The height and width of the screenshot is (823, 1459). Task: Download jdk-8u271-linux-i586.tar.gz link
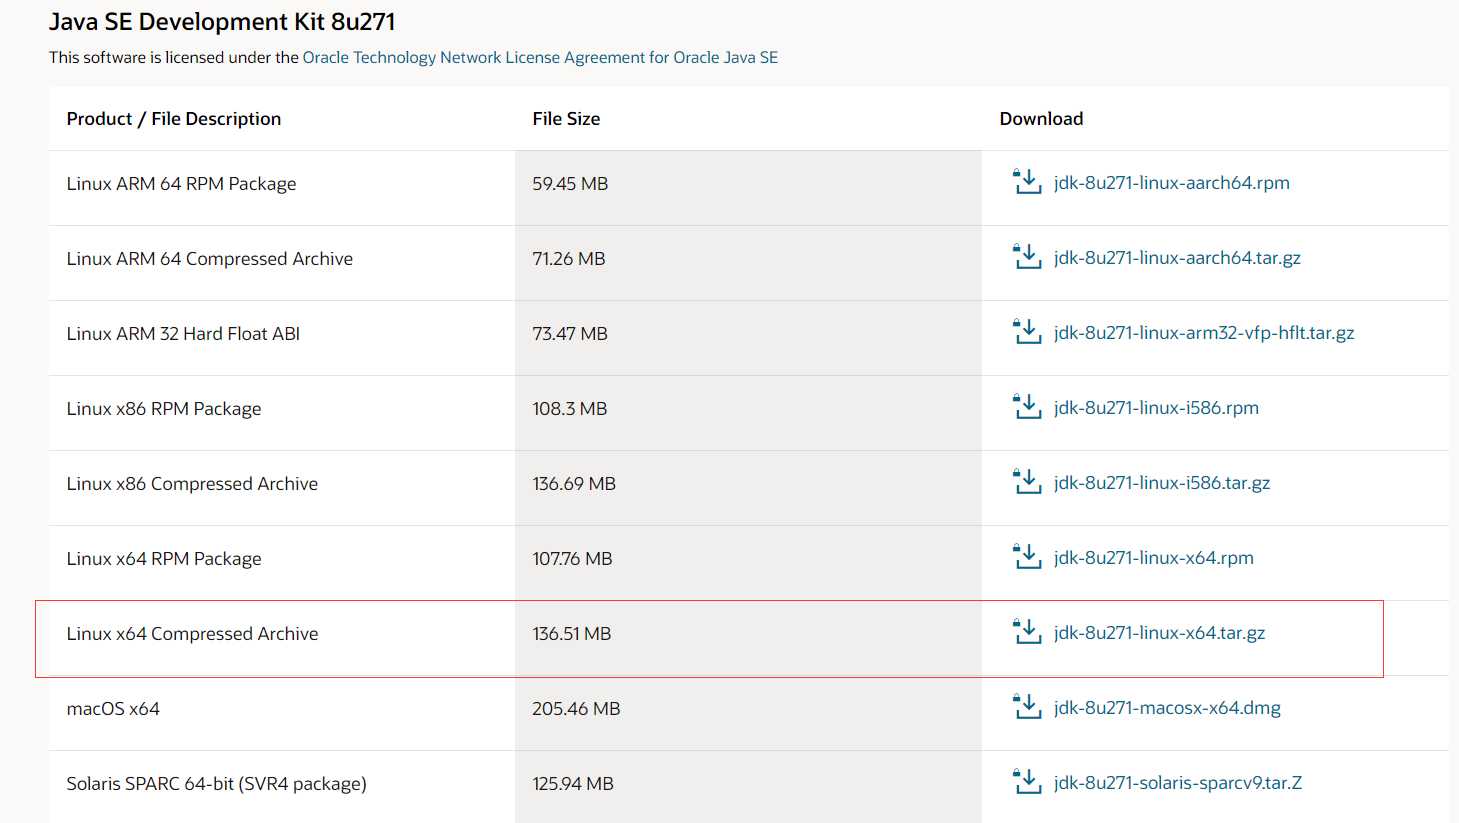[1162, 483]
